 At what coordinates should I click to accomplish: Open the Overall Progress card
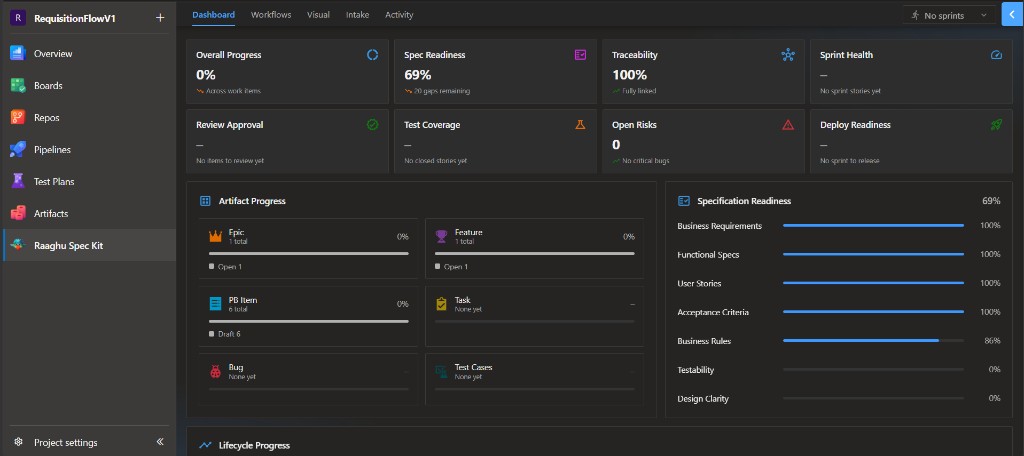(x=287, y=71)
